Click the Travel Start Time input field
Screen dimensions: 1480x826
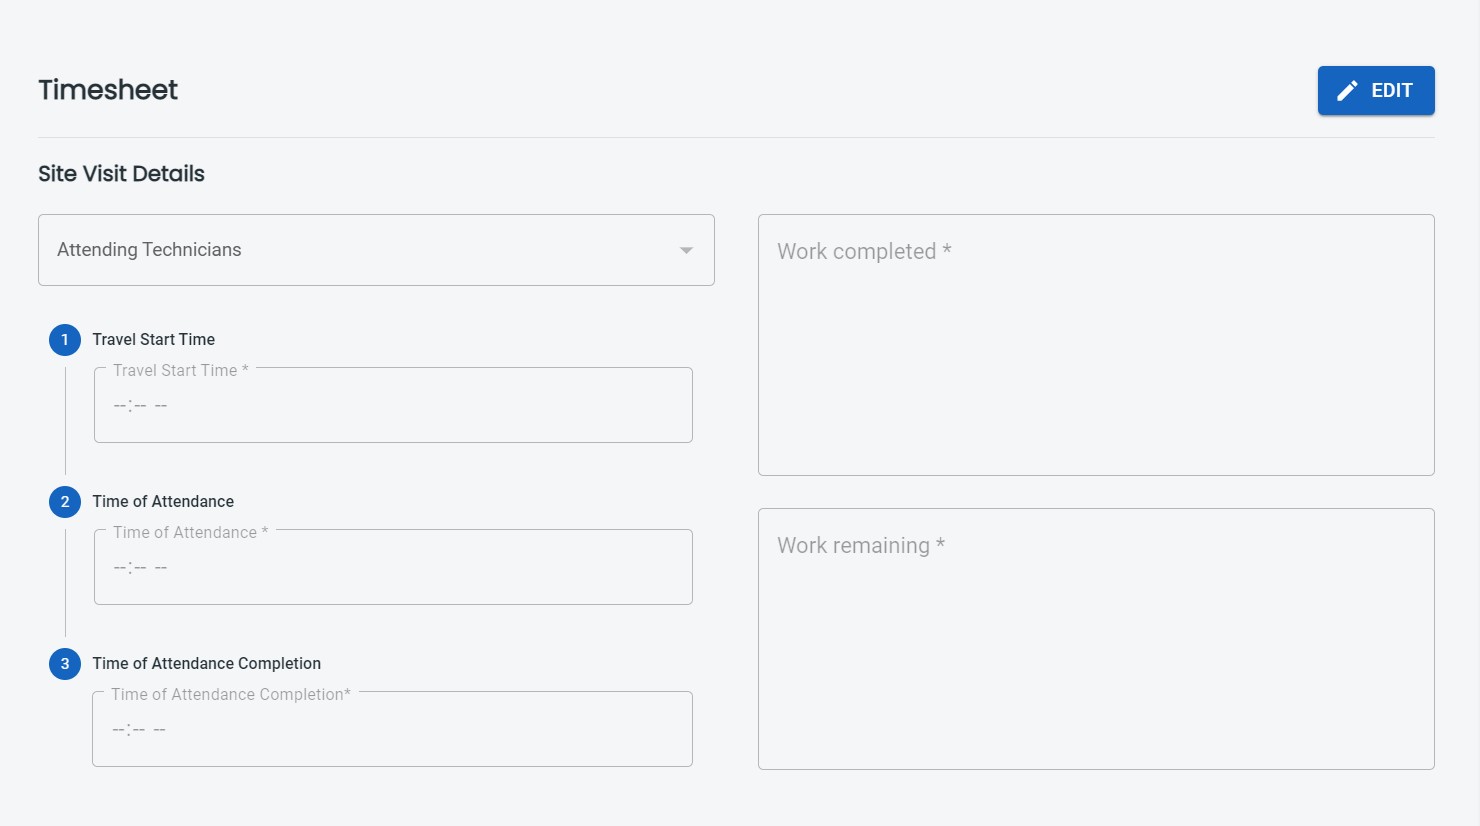click(x=393, y=405)
